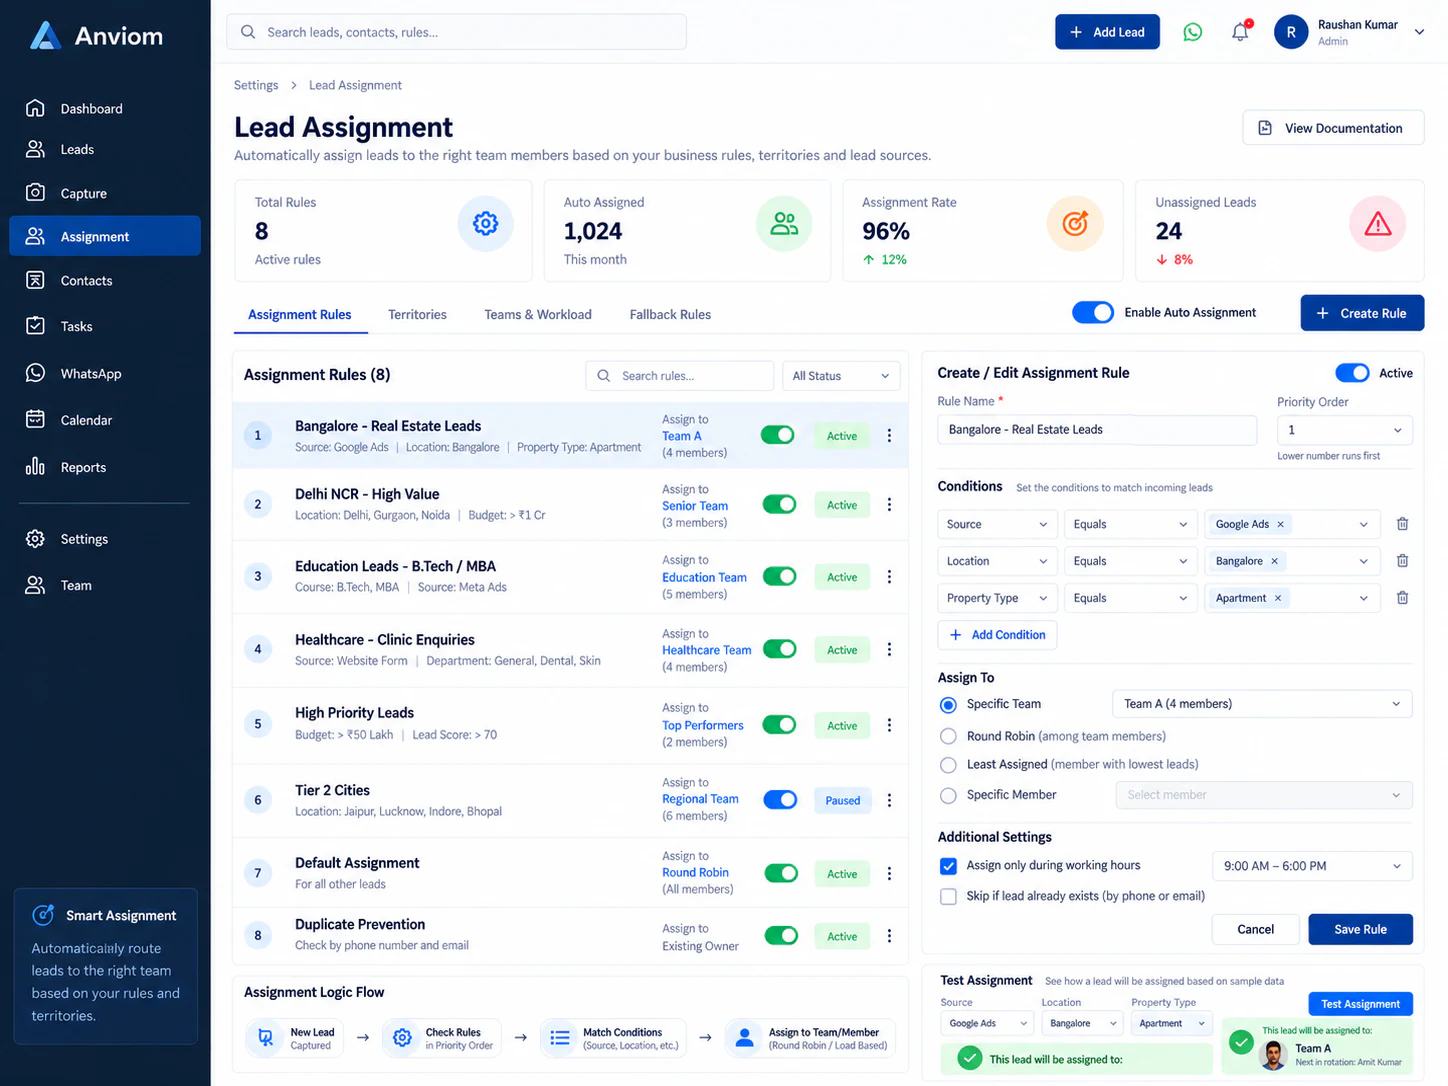Click the Smart Assignment card icon

[x=43, y=915]
